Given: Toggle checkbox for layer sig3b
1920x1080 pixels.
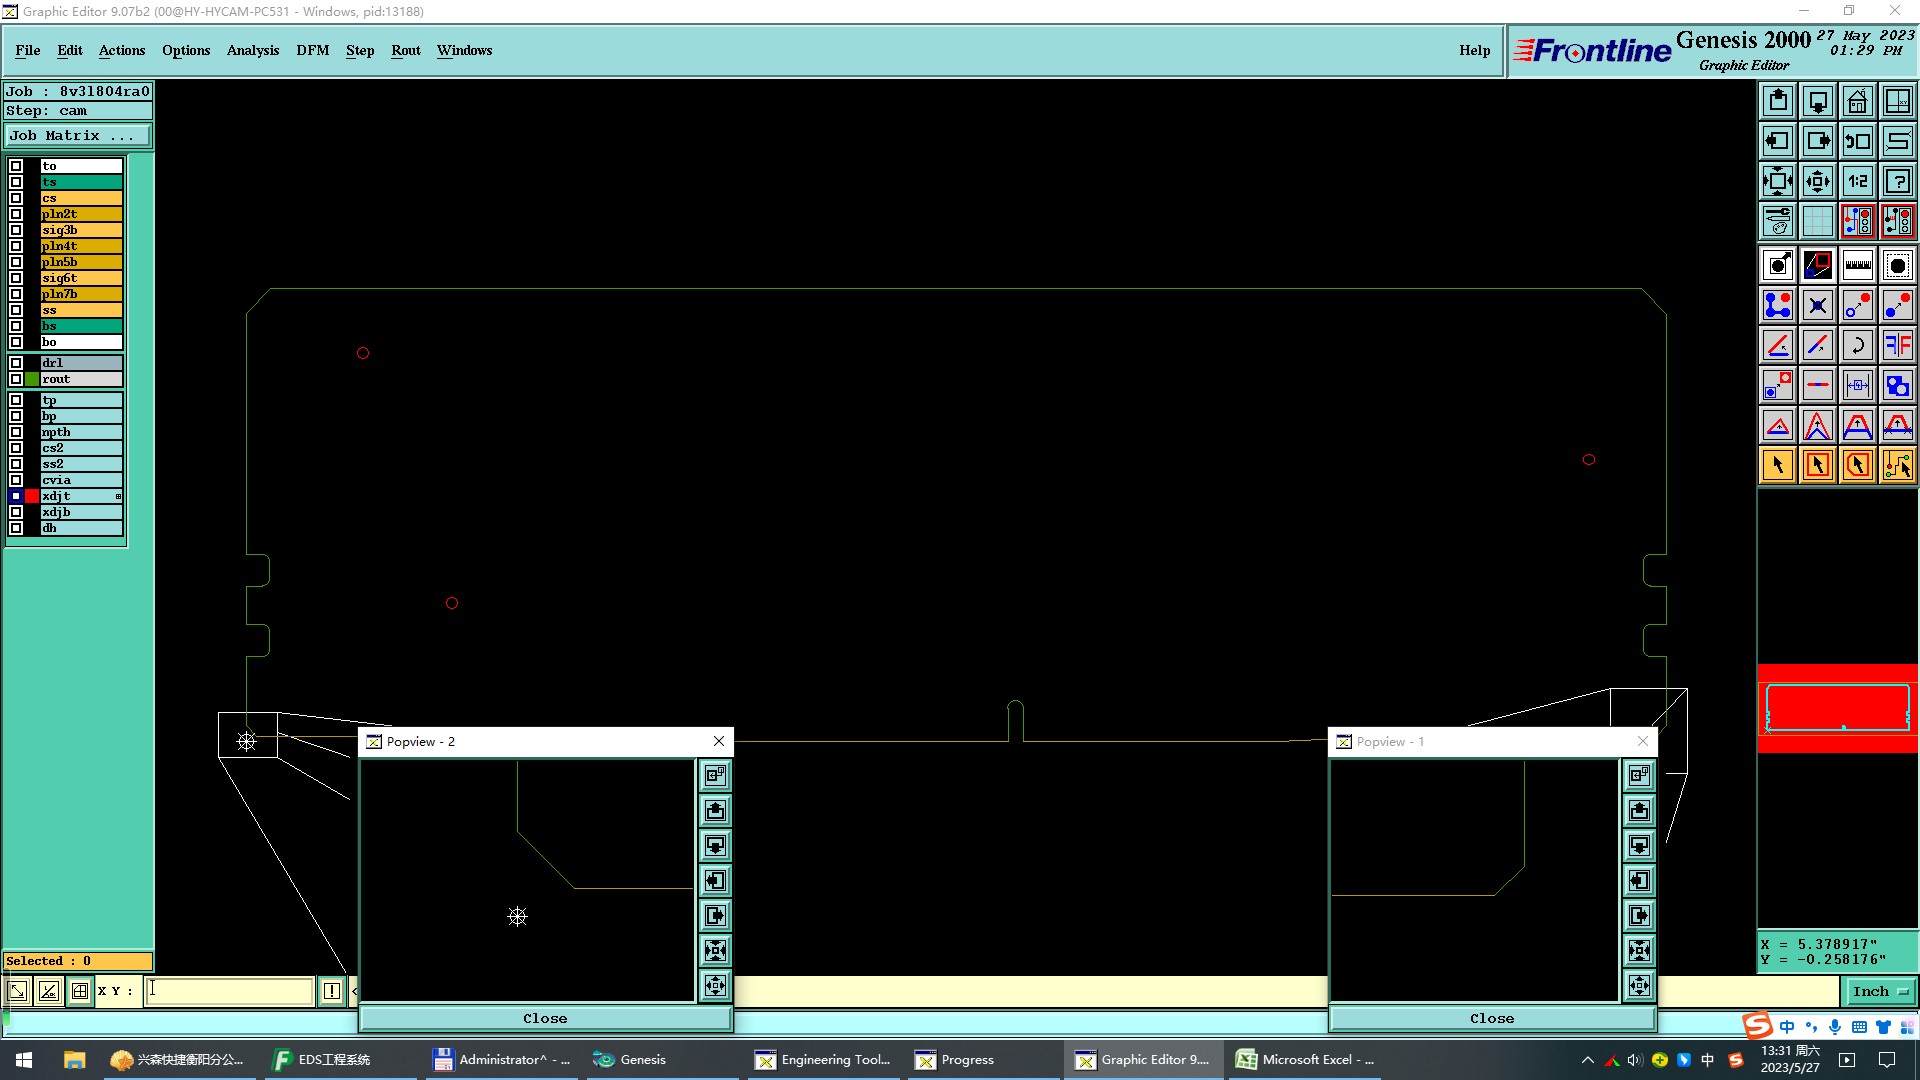Looking at the screenshot, I should click(x=16, y=230).
